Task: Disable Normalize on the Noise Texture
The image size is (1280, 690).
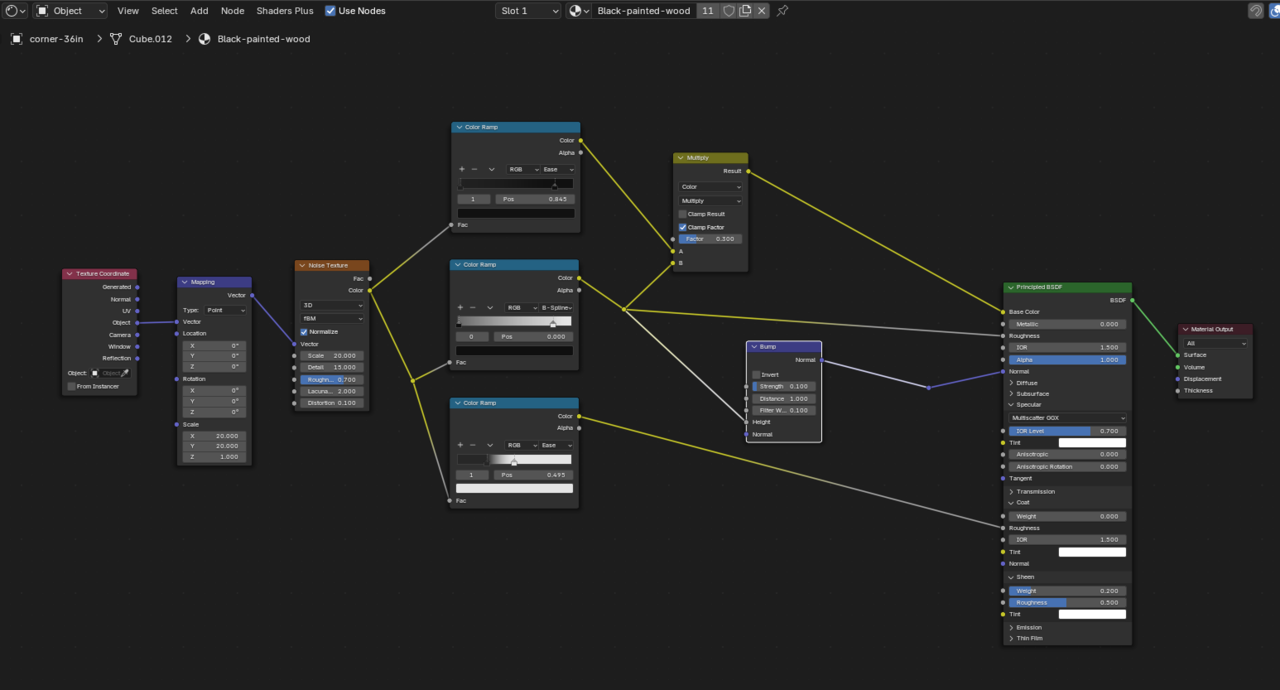Action: pyautogui.click(x=304, y=332)
